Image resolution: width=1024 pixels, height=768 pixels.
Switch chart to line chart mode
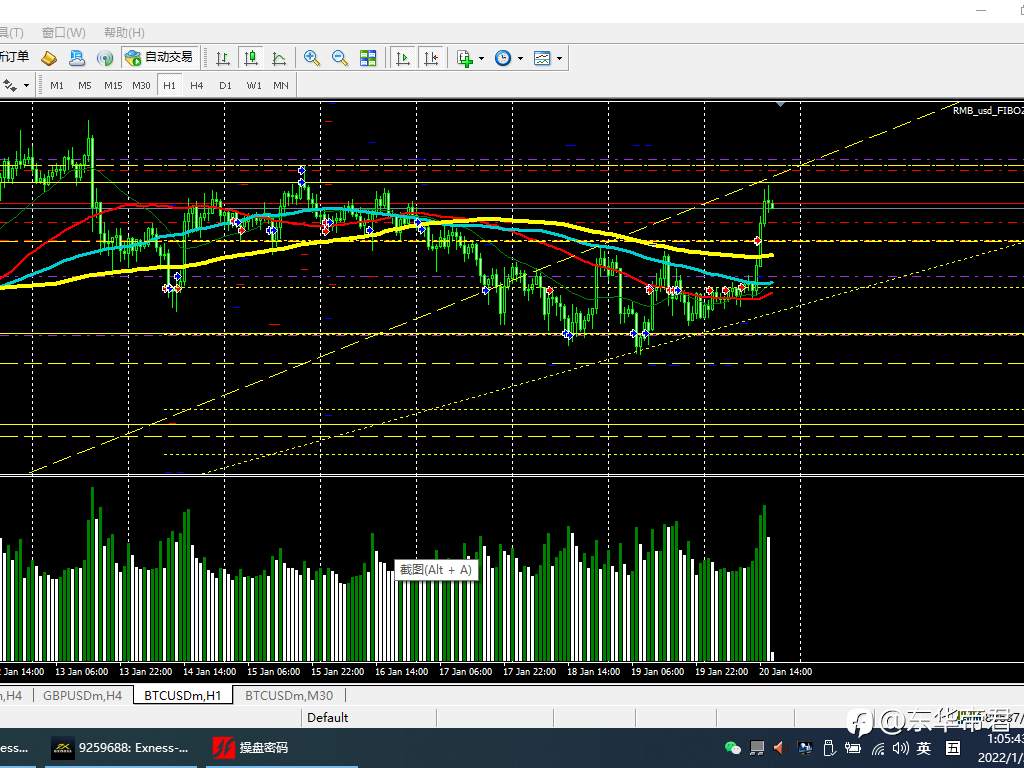[x=279, y=58]
